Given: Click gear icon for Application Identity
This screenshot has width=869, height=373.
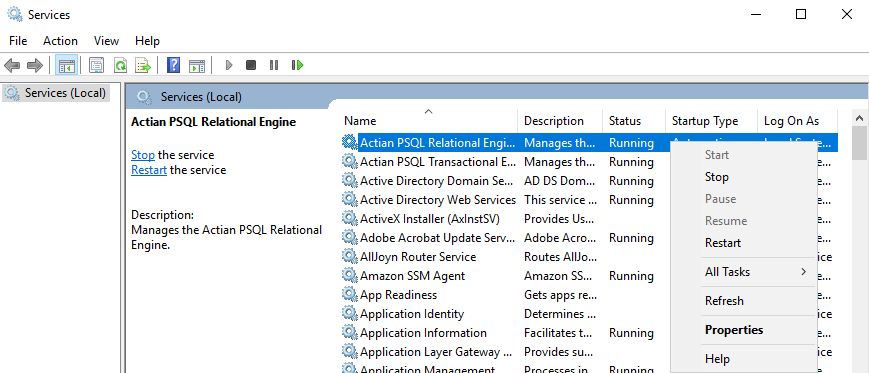Looking at the screenshot, I should tap(350, 313).
